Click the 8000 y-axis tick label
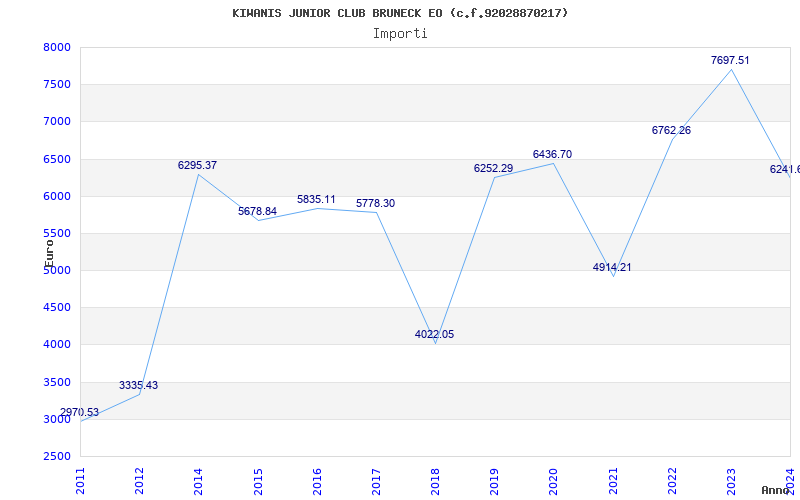800x500 pixels. pos(57,47)
